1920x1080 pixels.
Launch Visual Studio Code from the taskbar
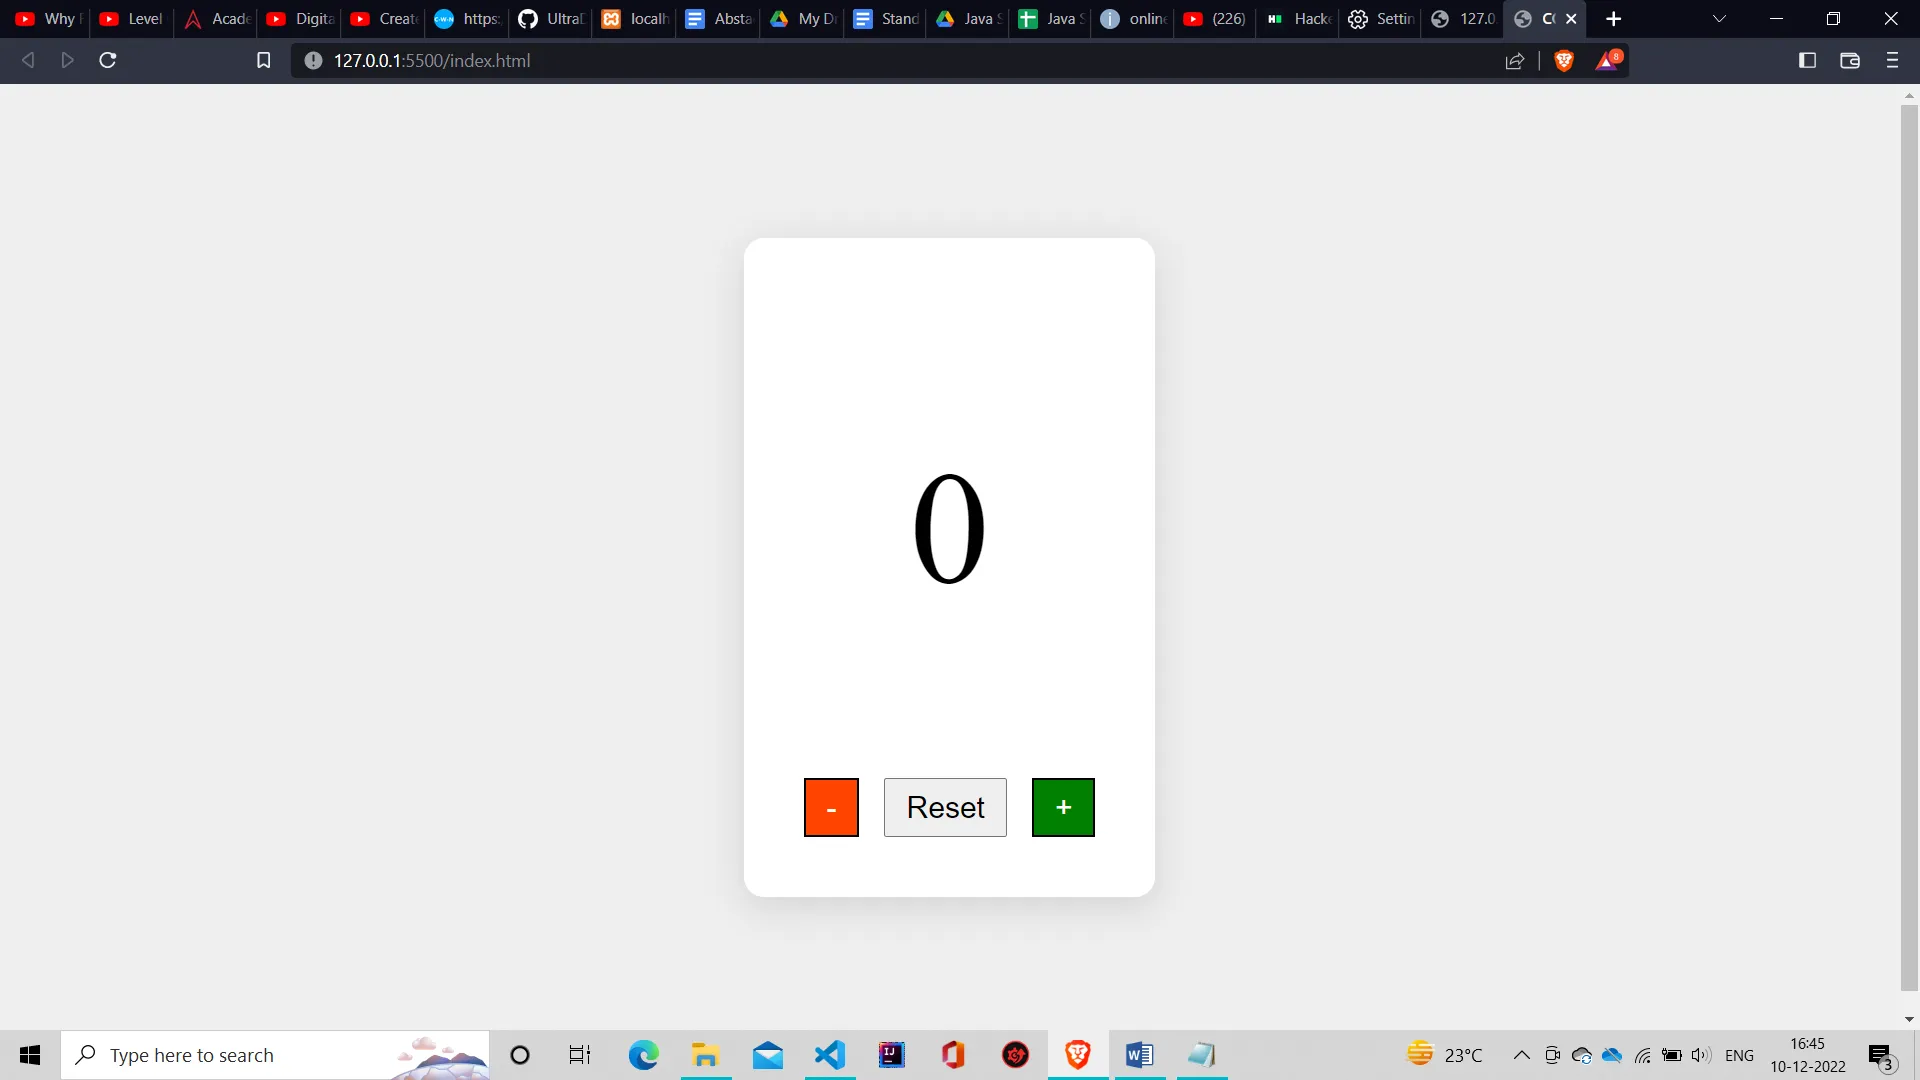coord(830,1055)
